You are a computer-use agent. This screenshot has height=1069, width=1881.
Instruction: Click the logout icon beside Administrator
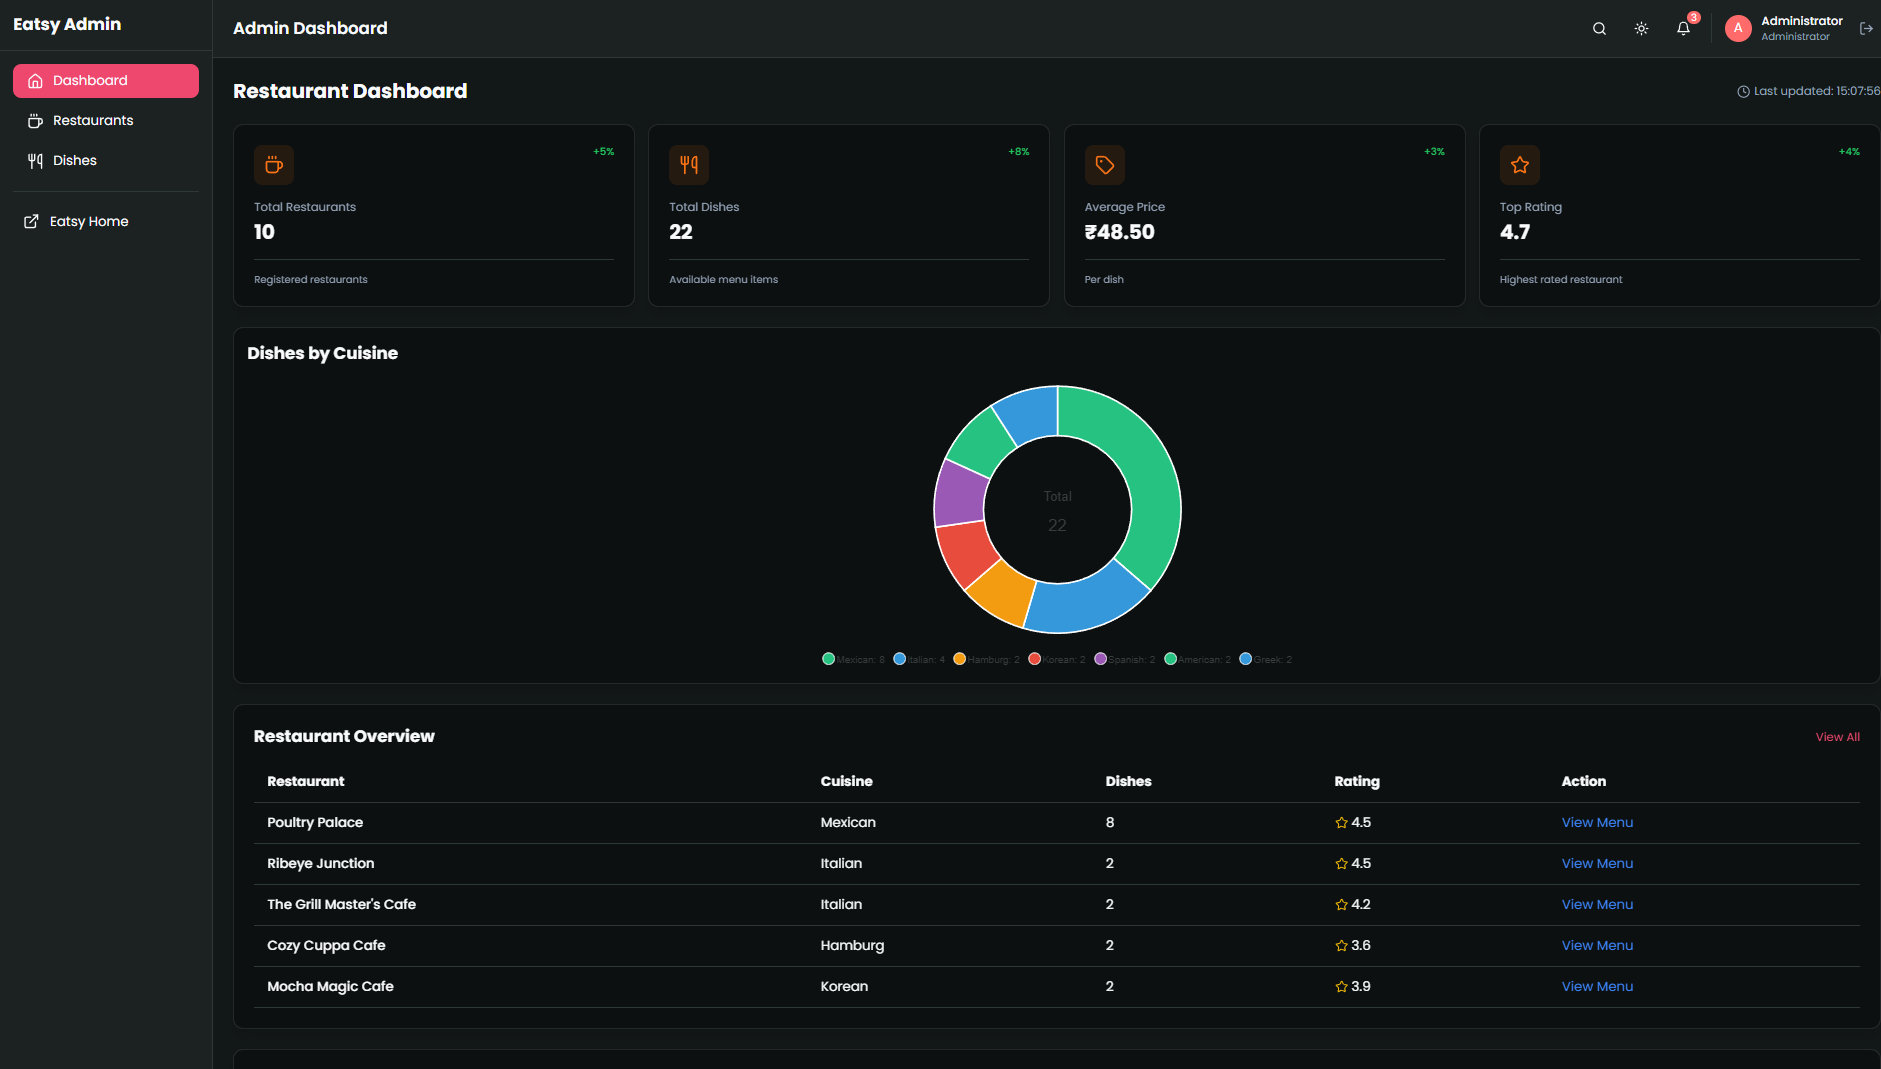pos(1865,29)
